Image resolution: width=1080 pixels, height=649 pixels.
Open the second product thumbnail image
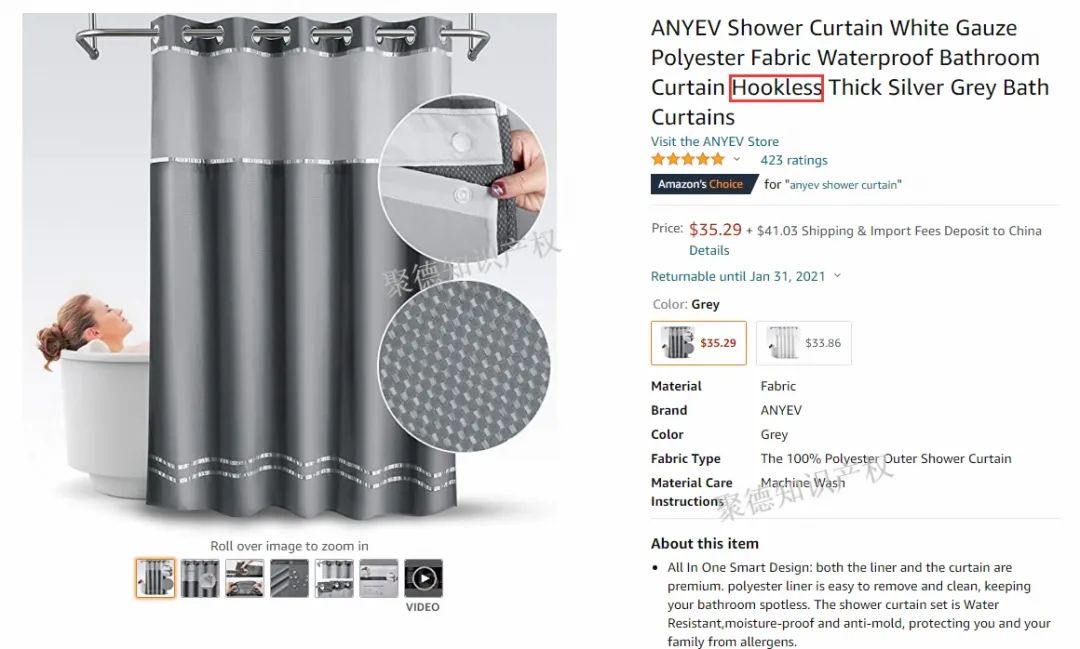pyautogui.click(x=200, y=578)
